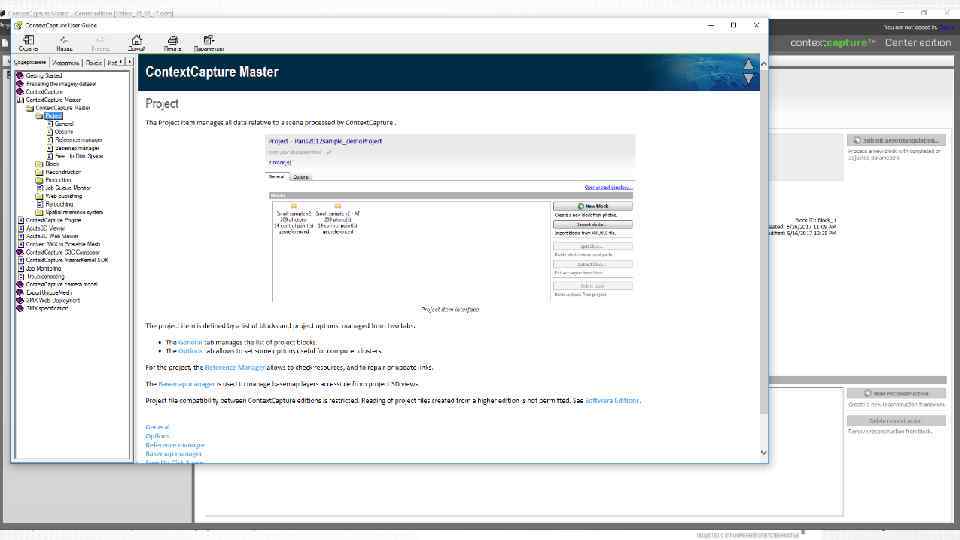Select the highlighted Project tree item
Image resolution: width=960 pixels, height=540 pixels.
click(53, 116)
